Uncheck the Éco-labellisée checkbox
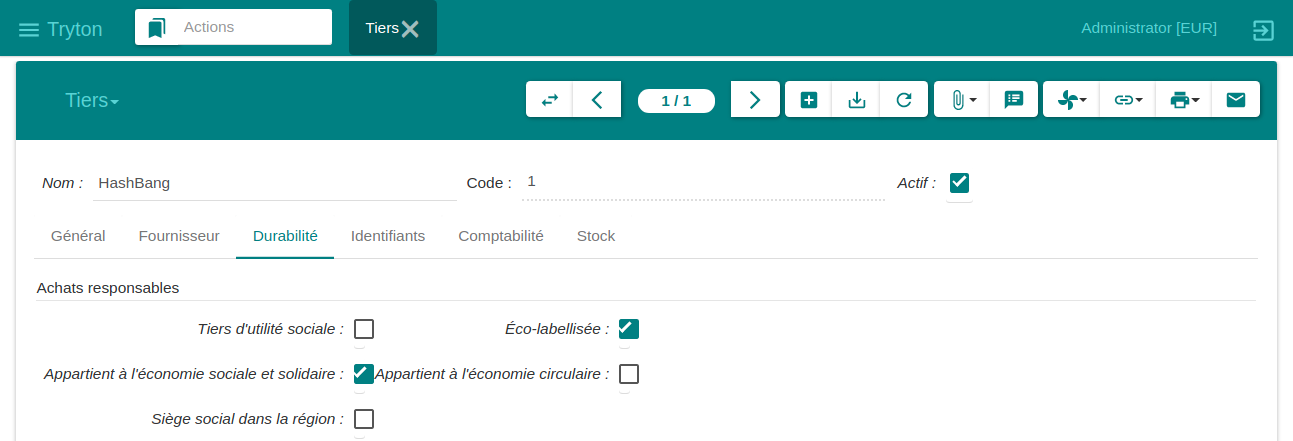The width and height of the screenshot is (1293, 441). (629, 329)
